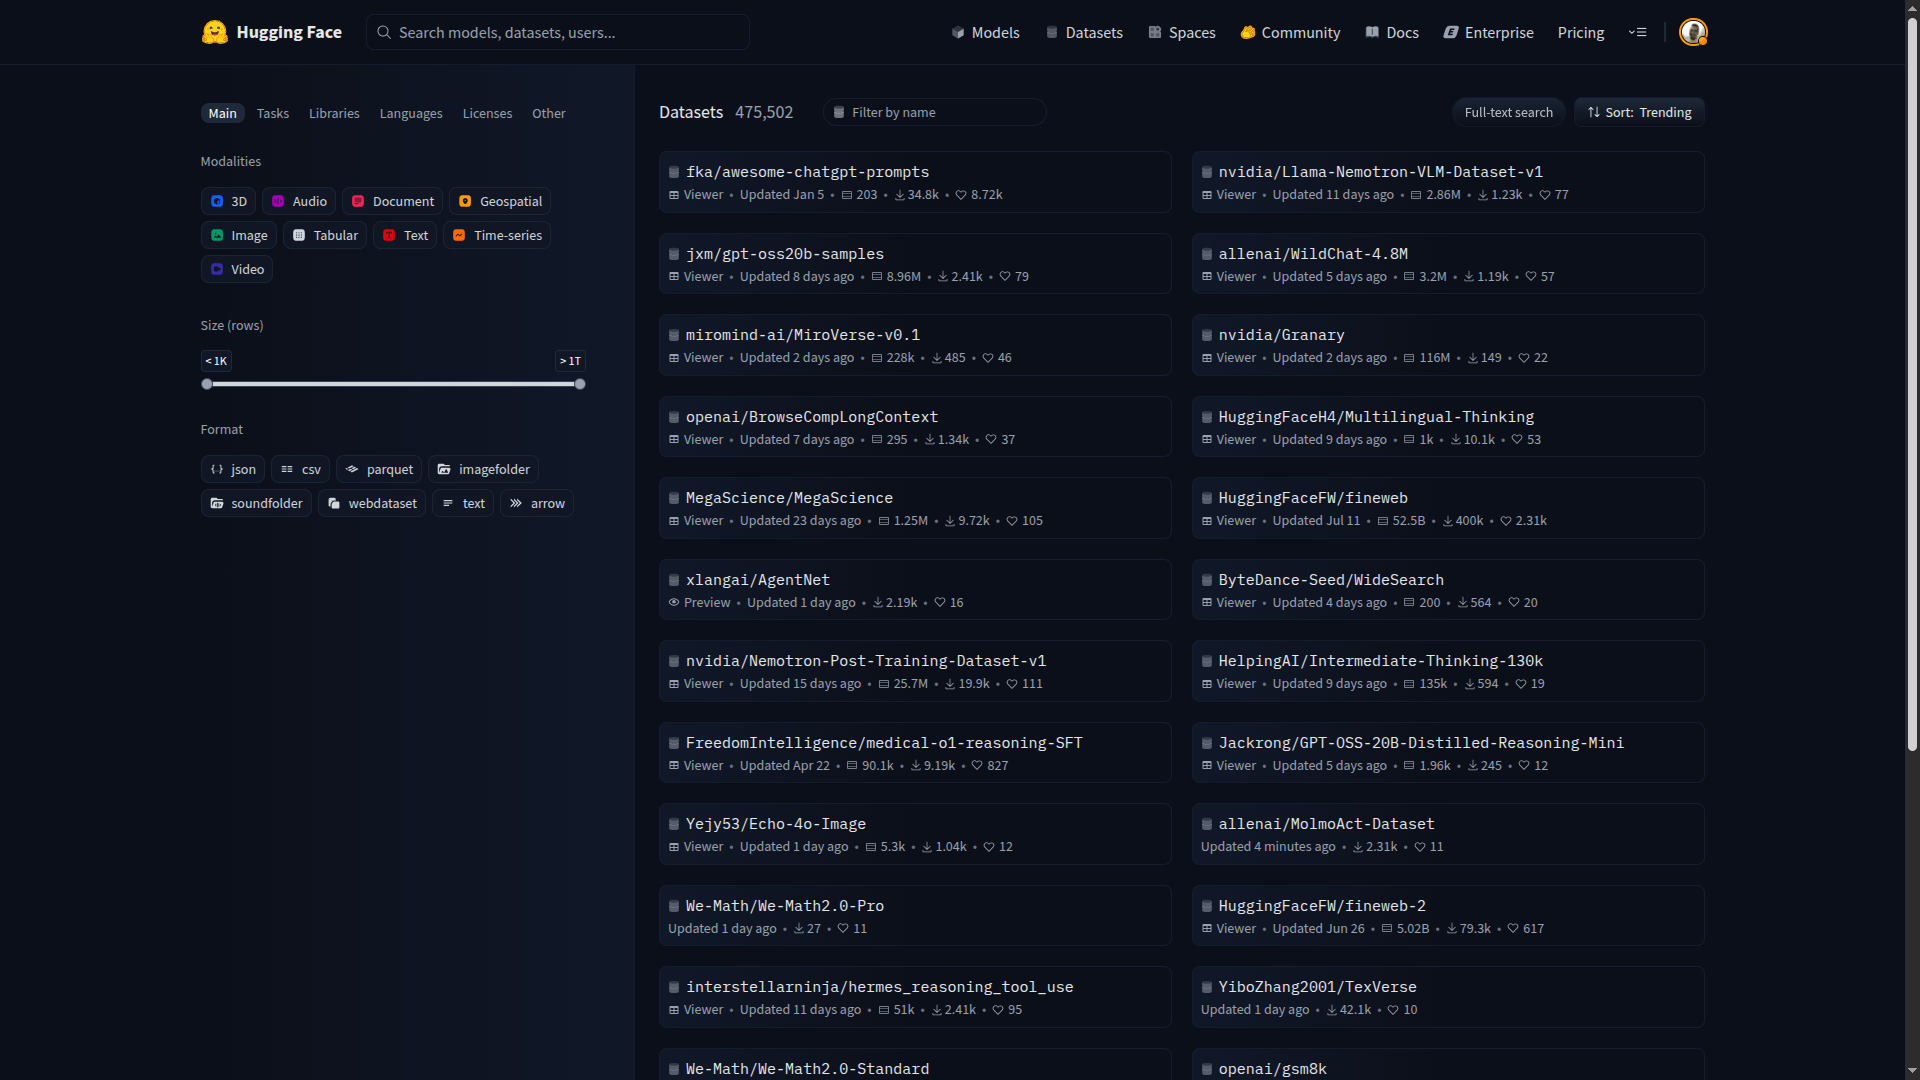Open the Spaces navigation item

coord(1182,32)
